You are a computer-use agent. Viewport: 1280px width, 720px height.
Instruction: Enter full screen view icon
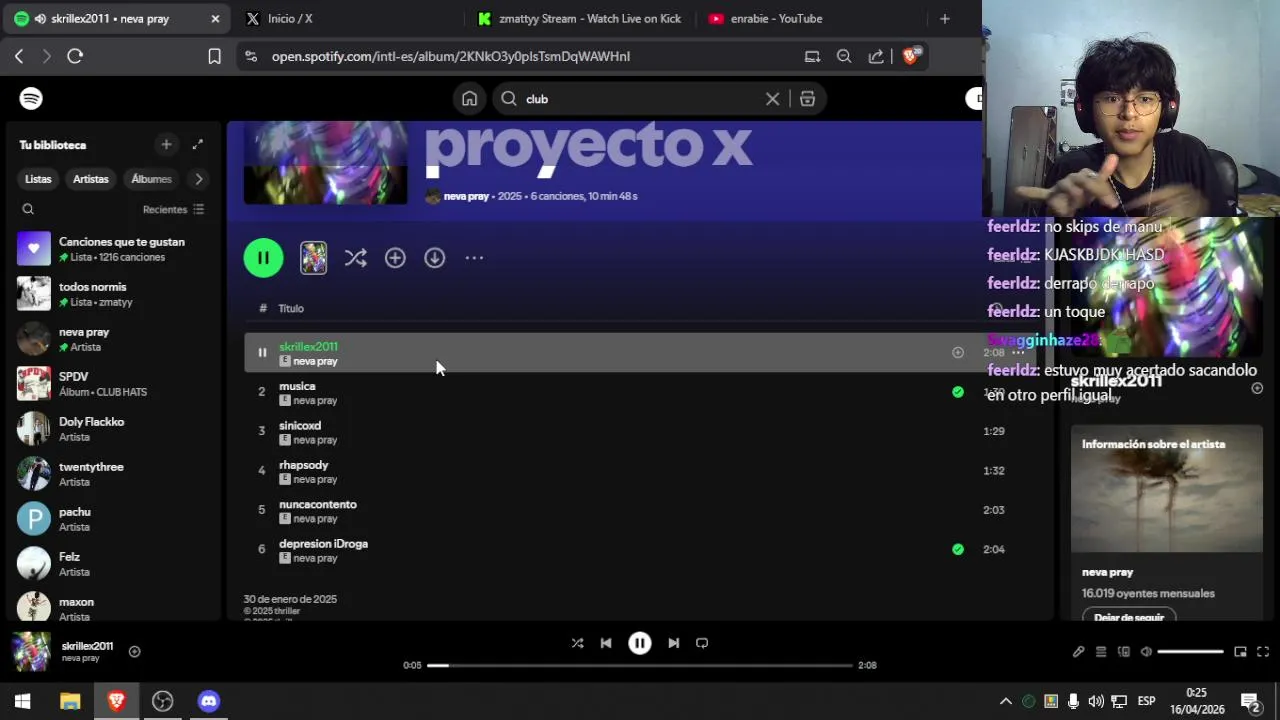pos(1263,652)
